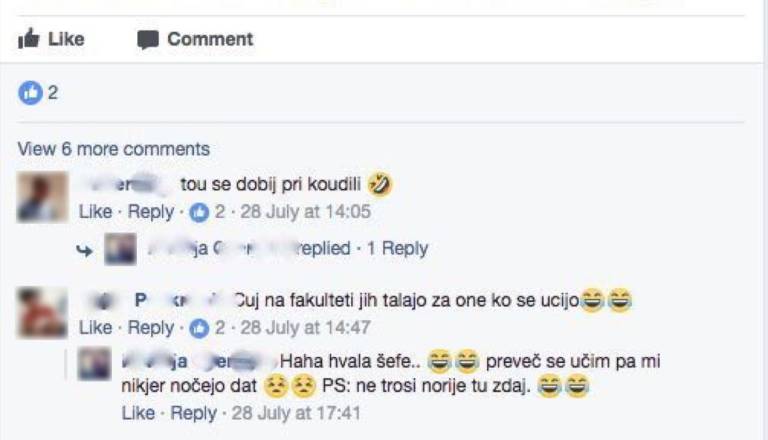The width and height of the screenshot is (768, 440).
Task: Click the reply arrow icon beside 'replied'
Action: [86, 250]
